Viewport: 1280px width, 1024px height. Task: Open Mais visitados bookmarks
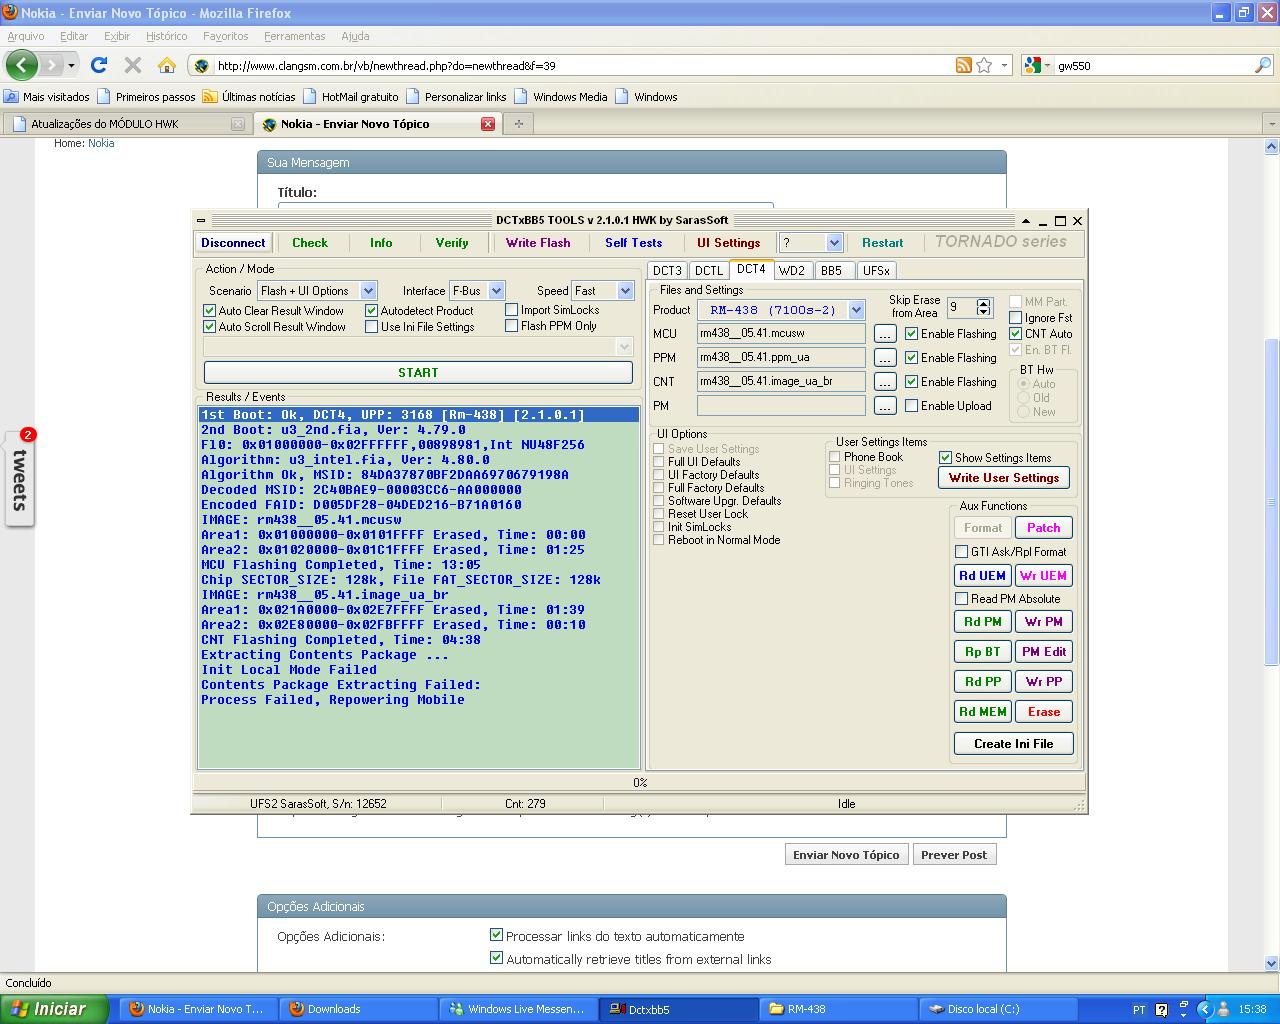coord(47,97)
